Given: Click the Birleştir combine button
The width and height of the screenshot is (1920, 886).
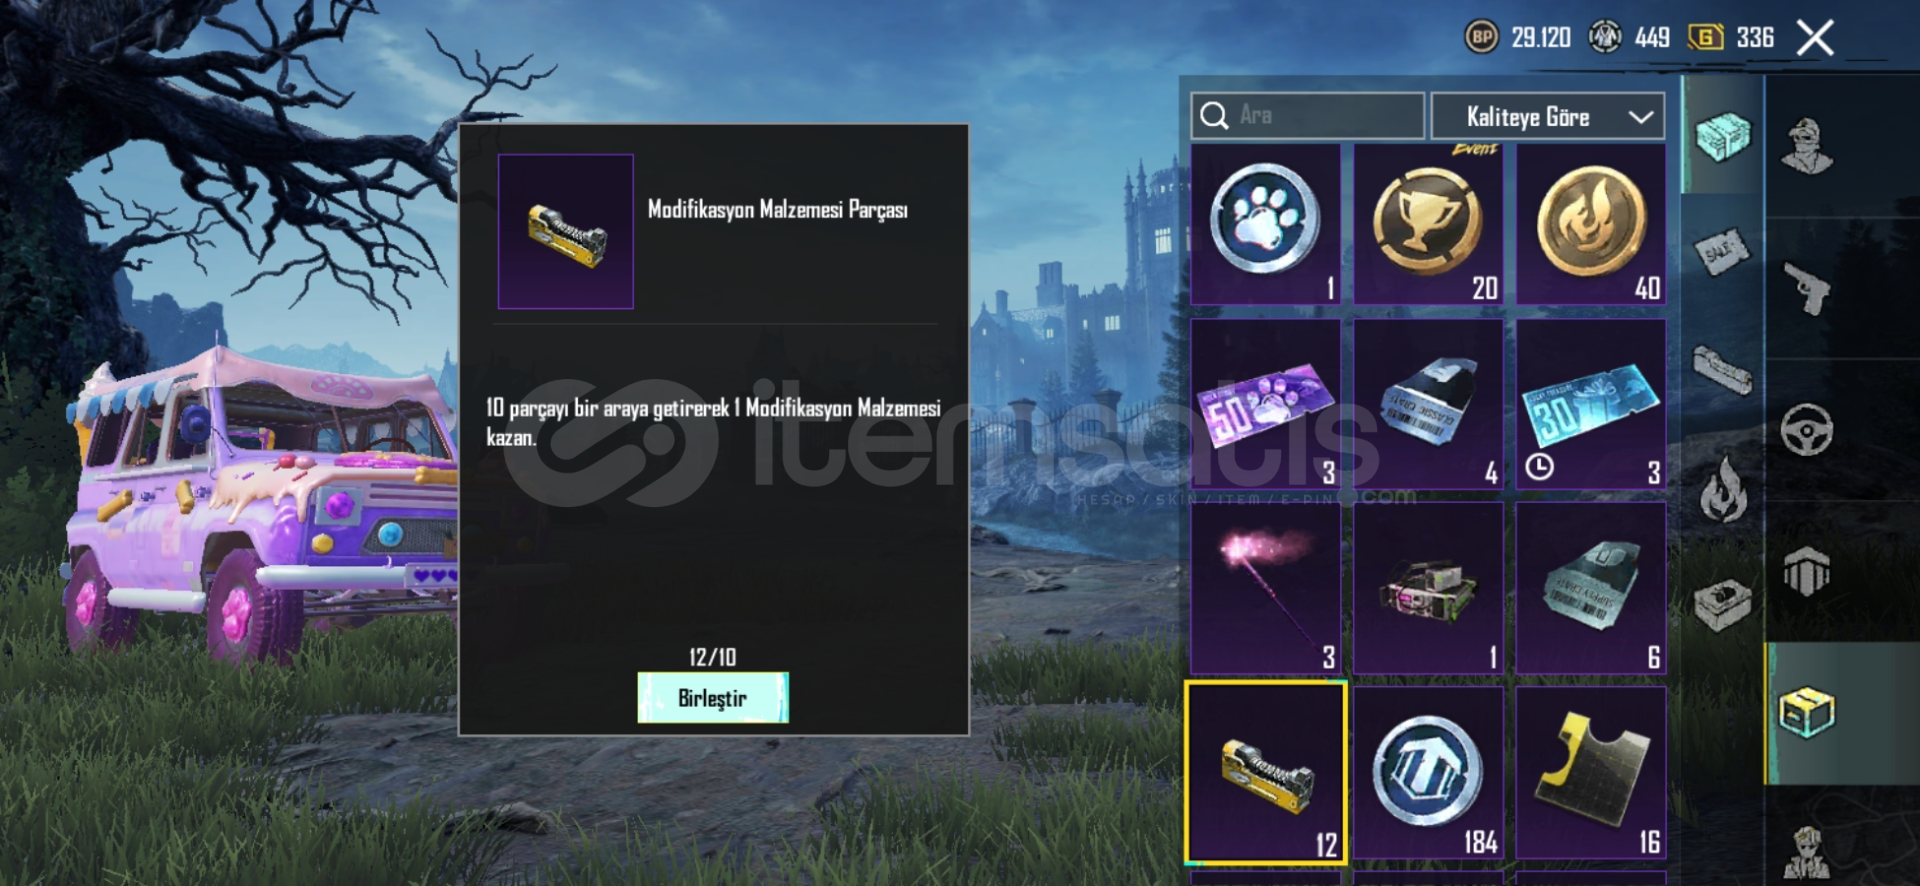Looking at the screenshot, I should [x=713, y=698].
